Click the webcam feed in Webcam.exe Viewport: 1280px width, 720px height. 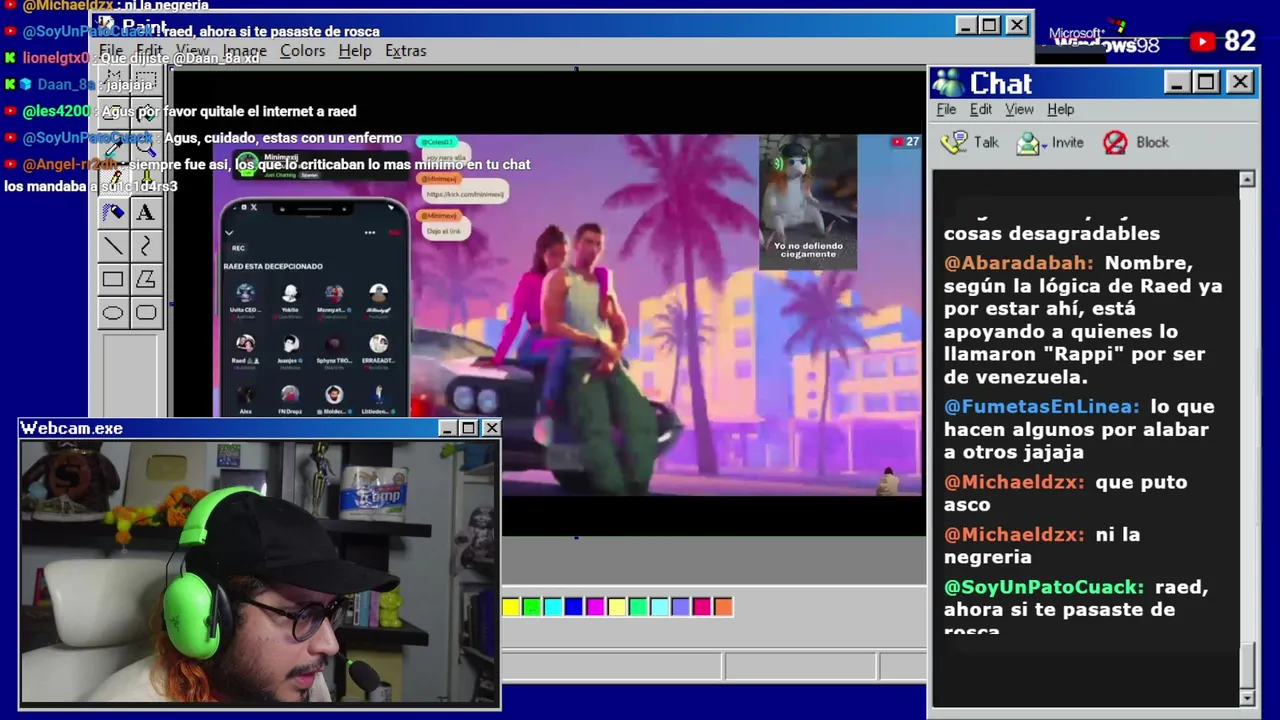pyautogui.click(x=260, y=573)
